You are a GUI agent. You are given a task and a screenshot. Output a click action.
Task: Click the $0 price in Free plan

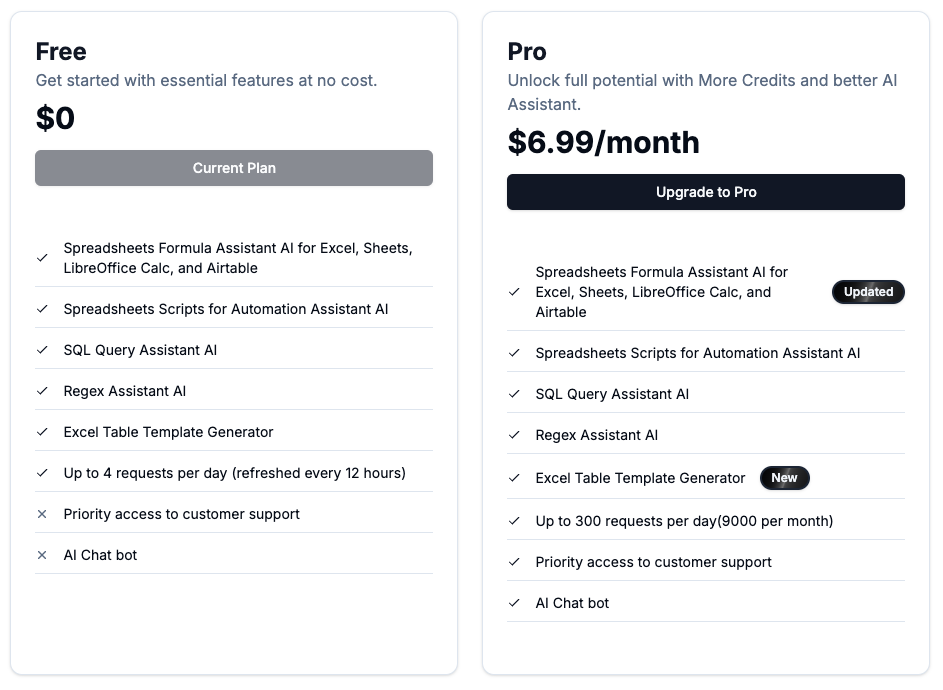(56, 118)
